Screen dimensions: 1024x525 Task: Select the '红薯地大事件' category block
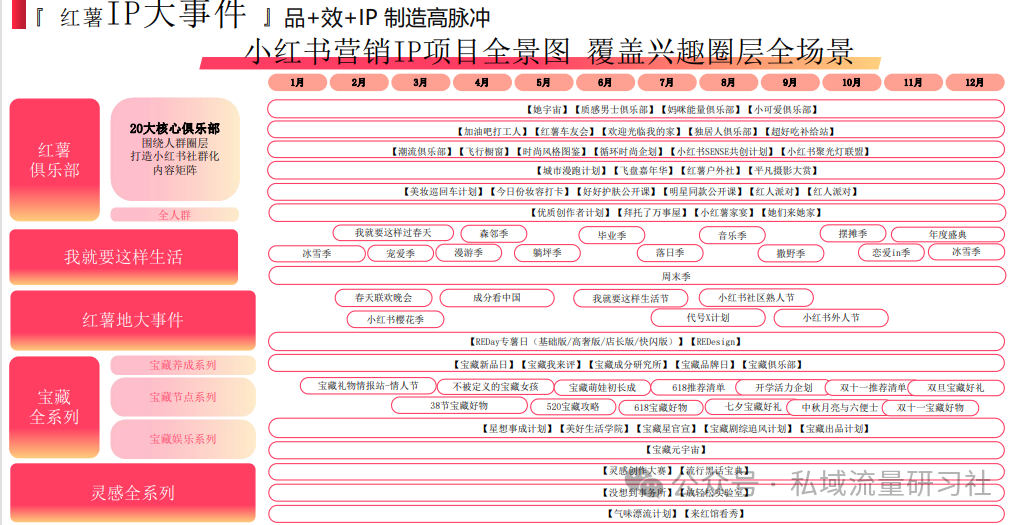pos(133,321)
